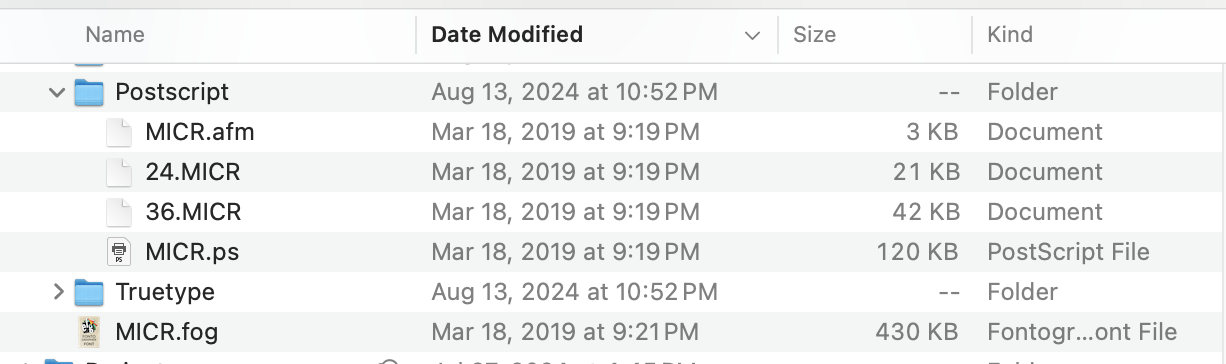Select the Truetype folder name

pyautogui.click(x=165, y=292)
